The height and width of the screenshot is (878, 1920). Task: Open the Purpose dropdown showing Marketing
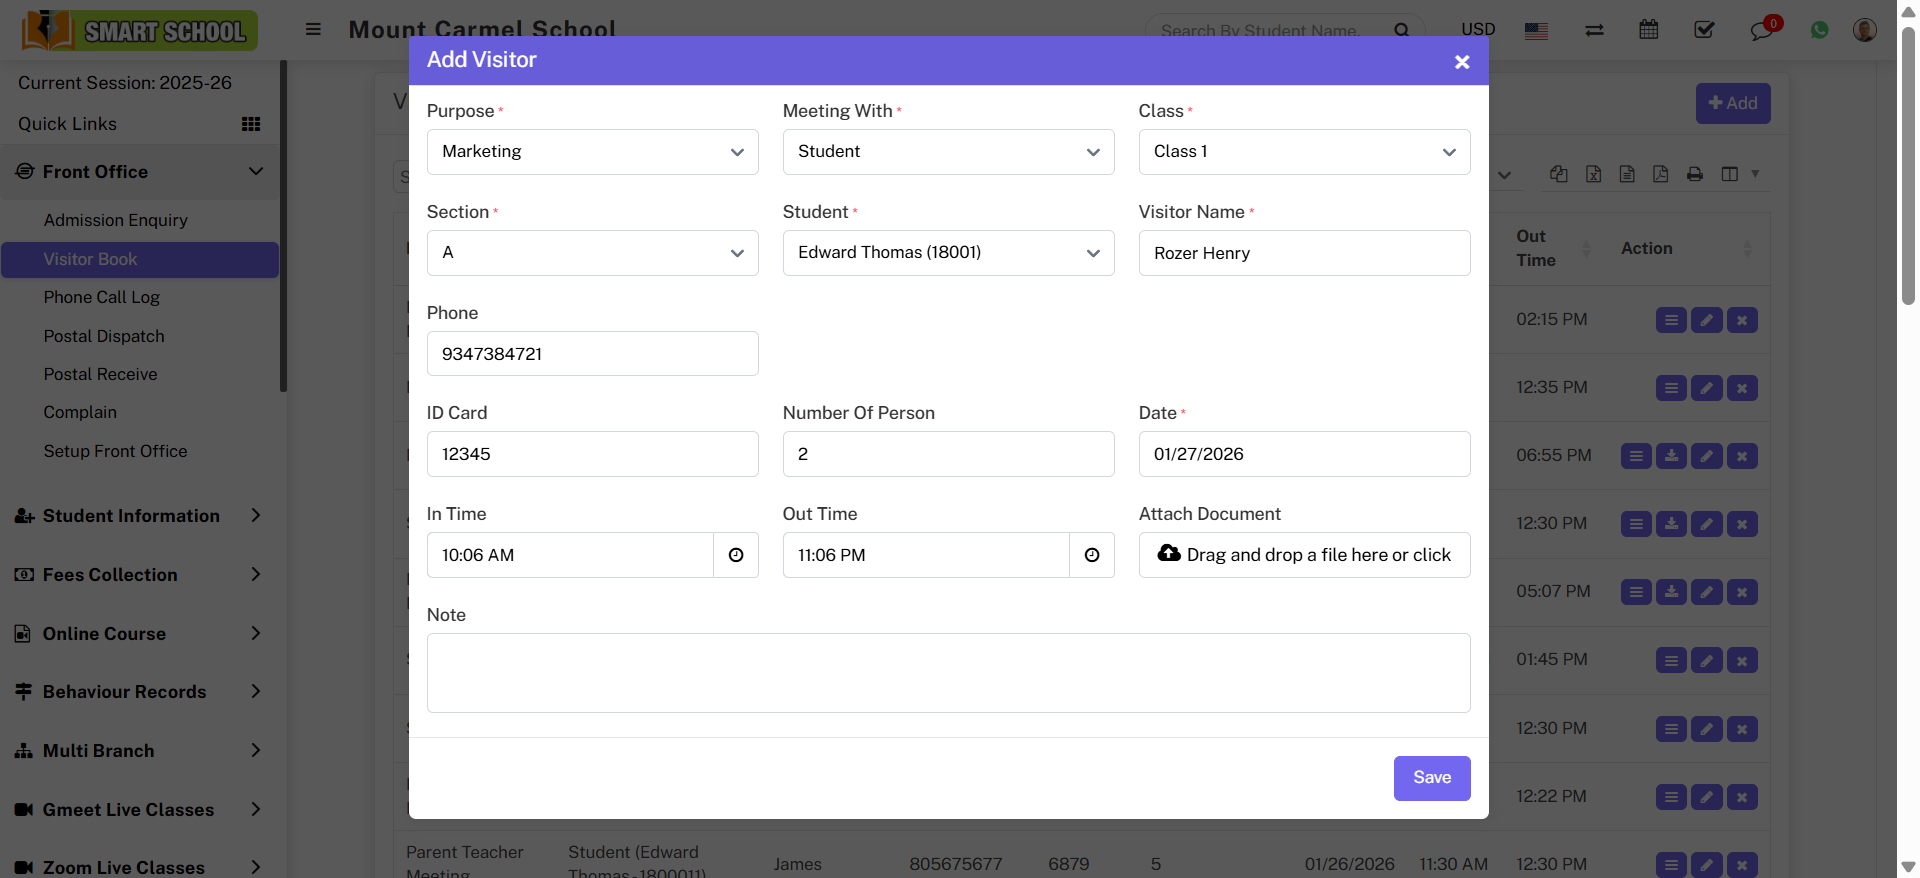click(592, 152)
